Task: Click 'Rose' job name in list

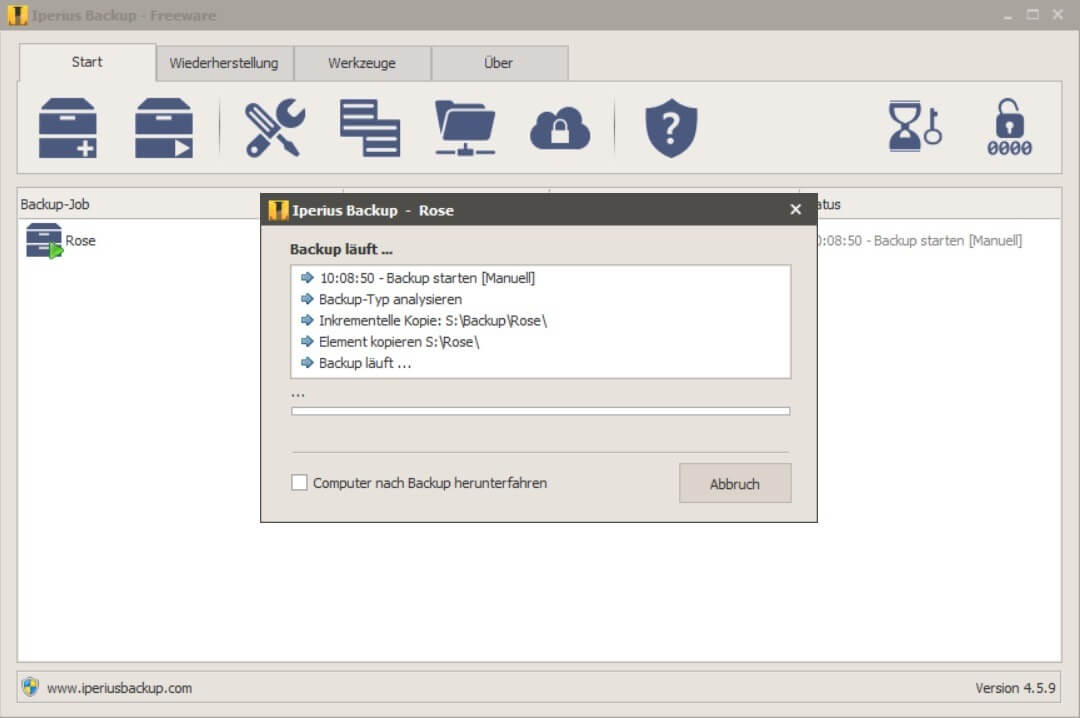Action: 81,241
